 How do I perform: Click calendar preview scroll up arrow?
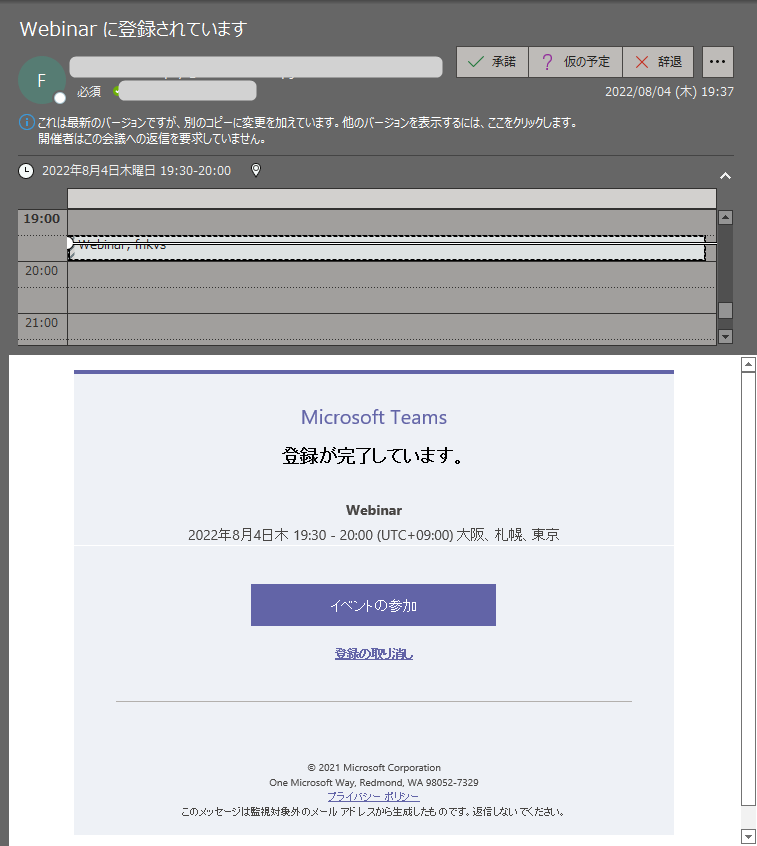[x=725, y=217]
